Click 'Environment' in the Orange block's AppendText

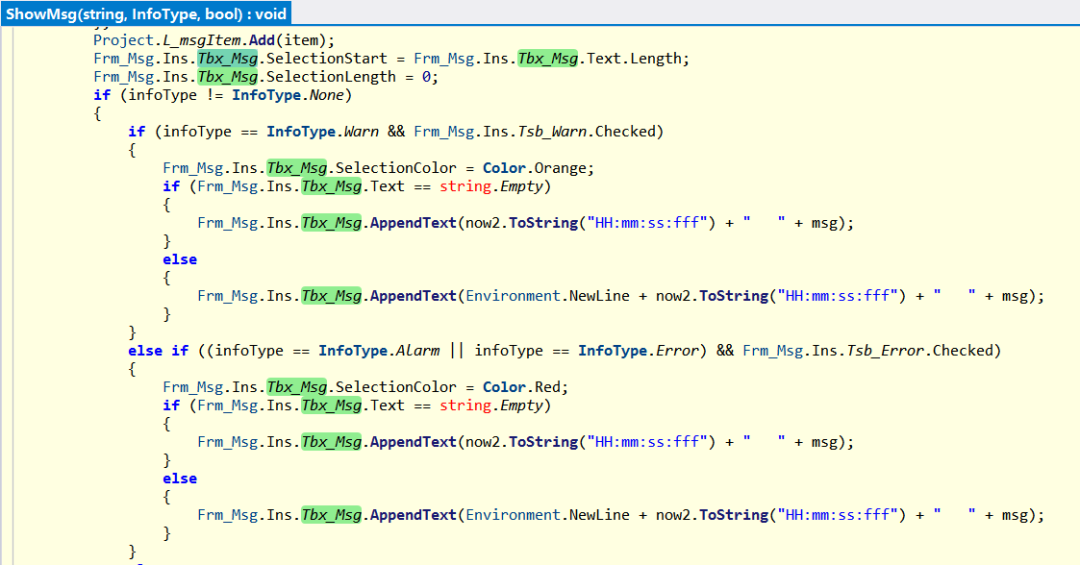tap(513, 296)
